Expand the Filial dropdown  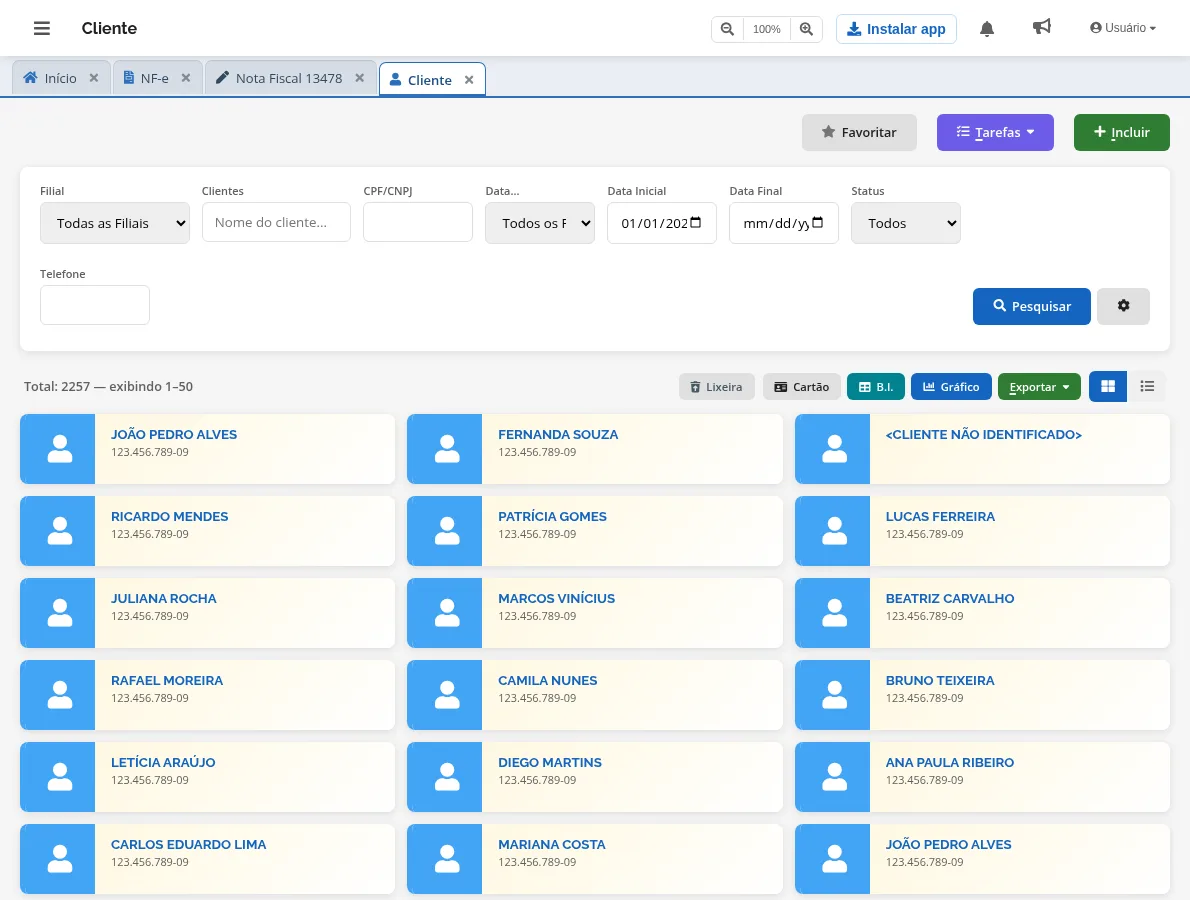tap(115, 223)
